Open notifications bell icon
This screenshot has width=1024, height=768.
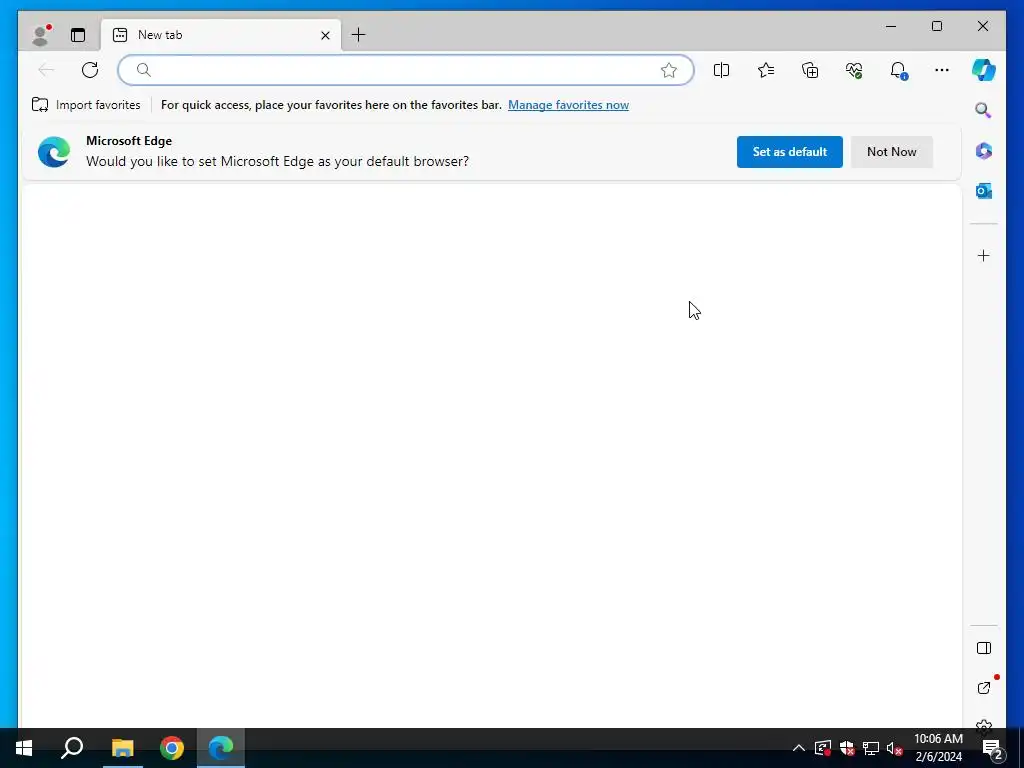coord(899,71)
